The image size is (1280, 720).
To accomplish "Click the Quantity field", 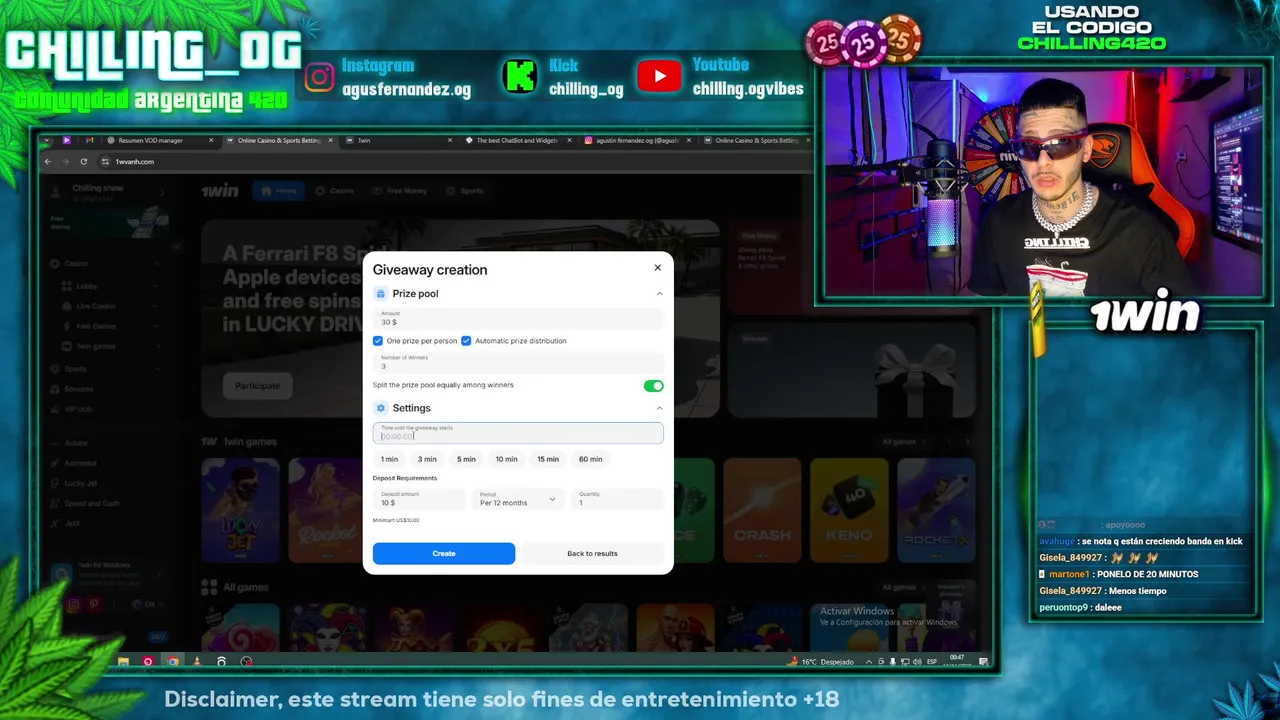I will coord(617,498).
